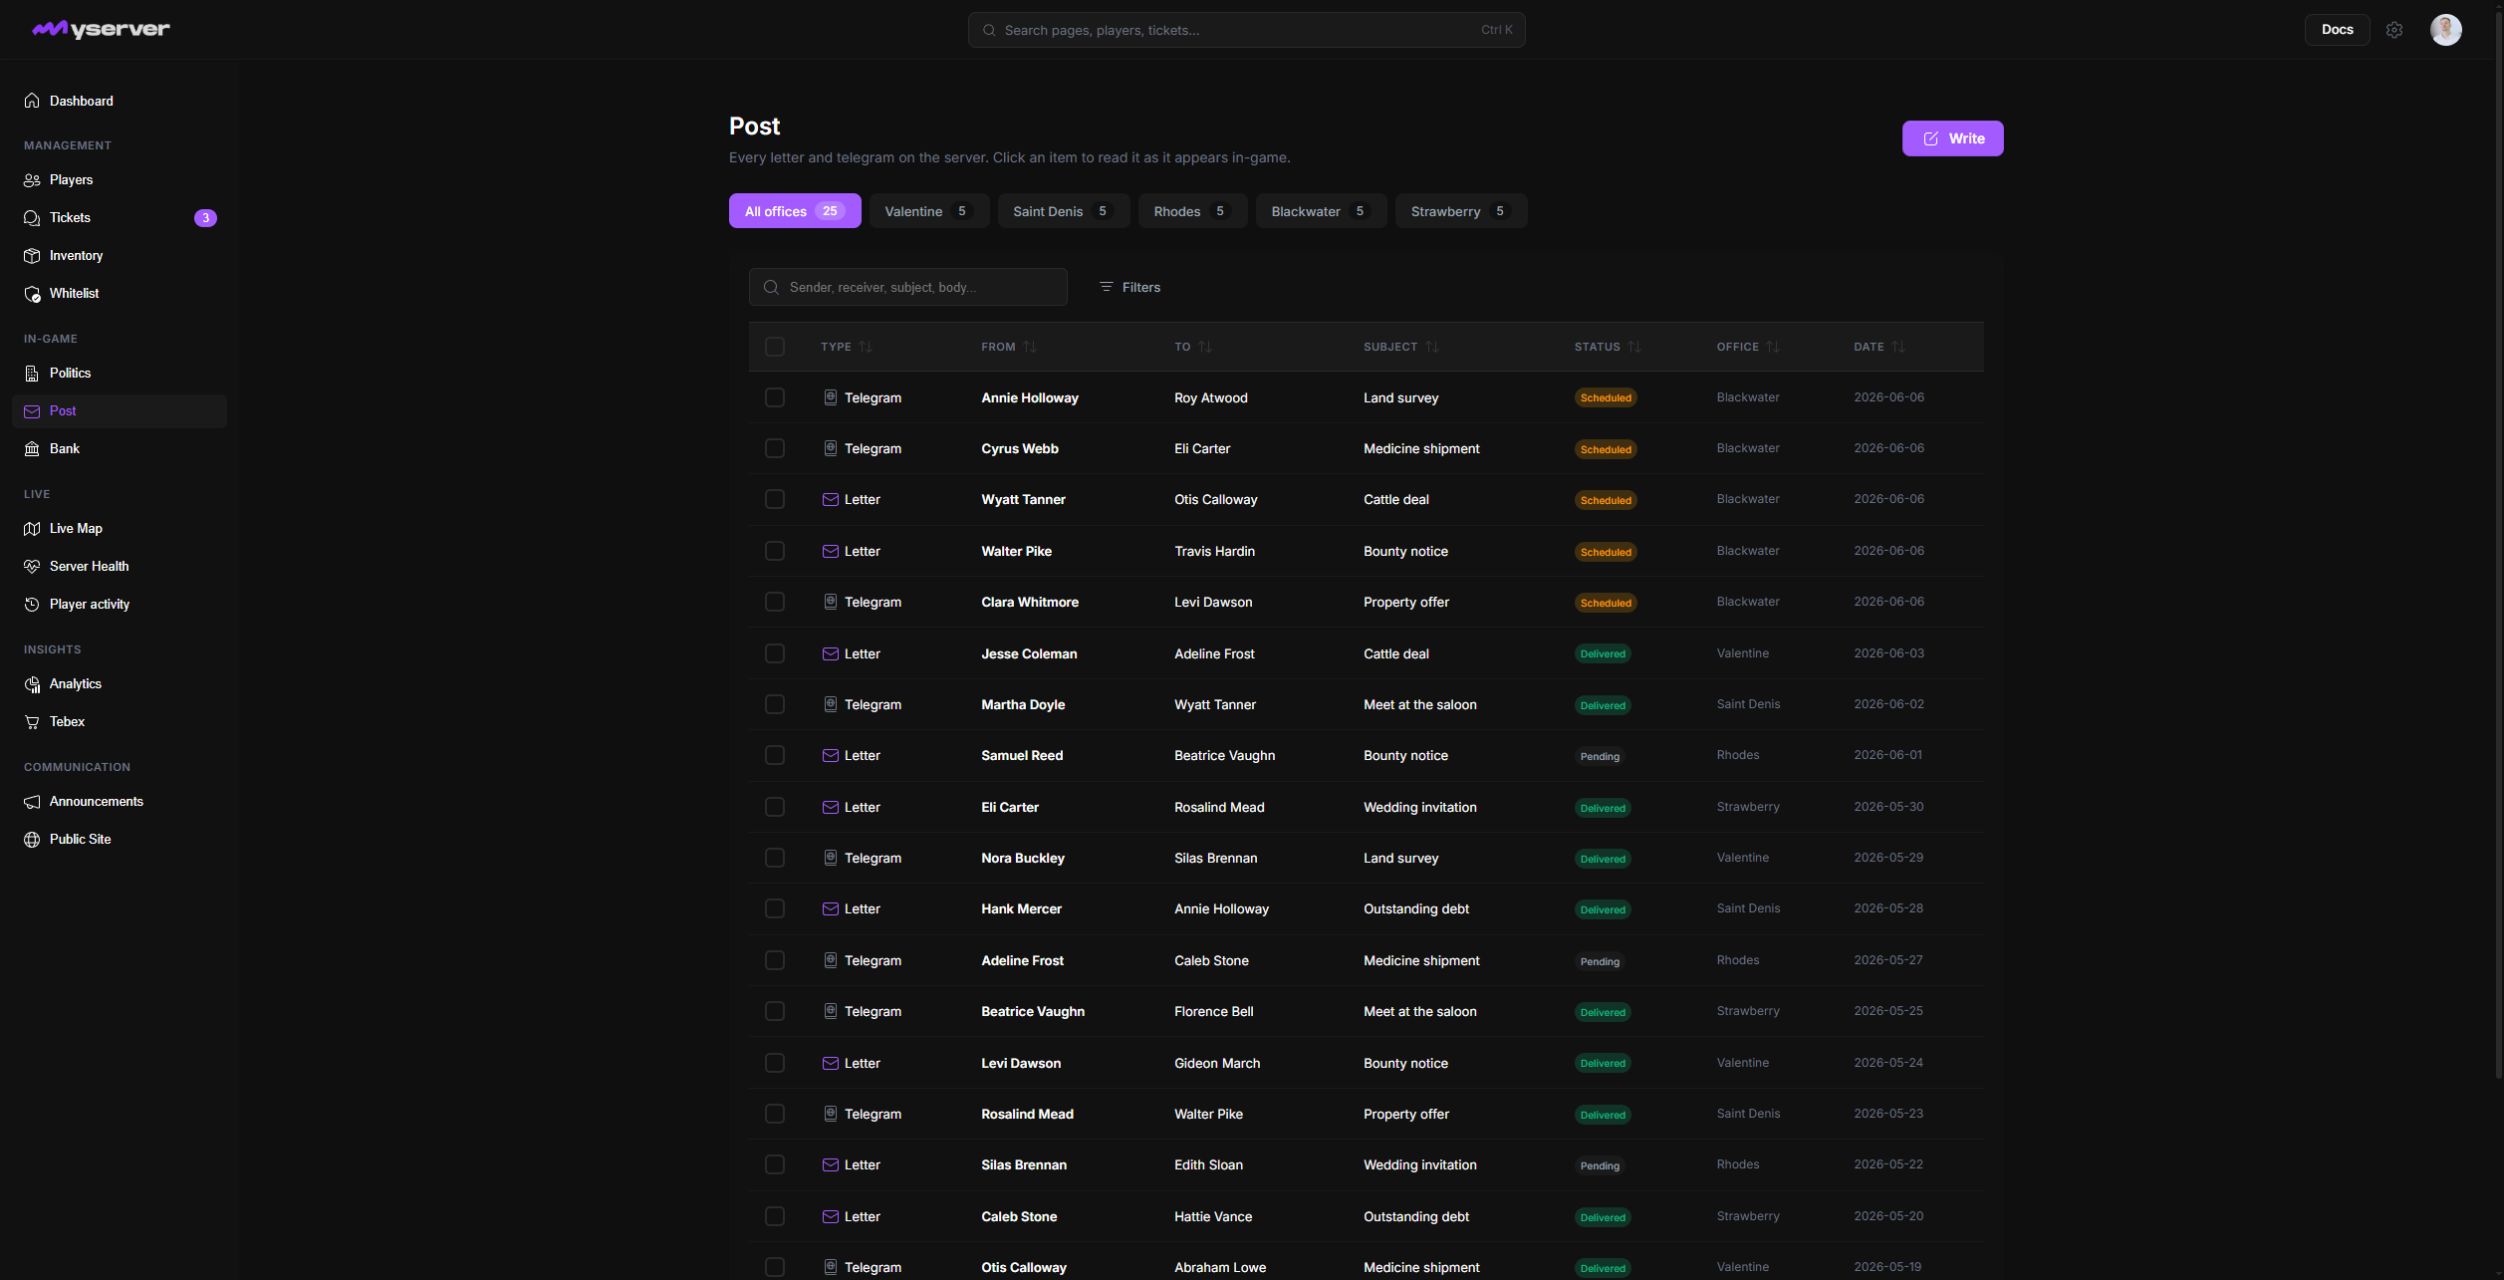Open the Players page link

(119, 180)
